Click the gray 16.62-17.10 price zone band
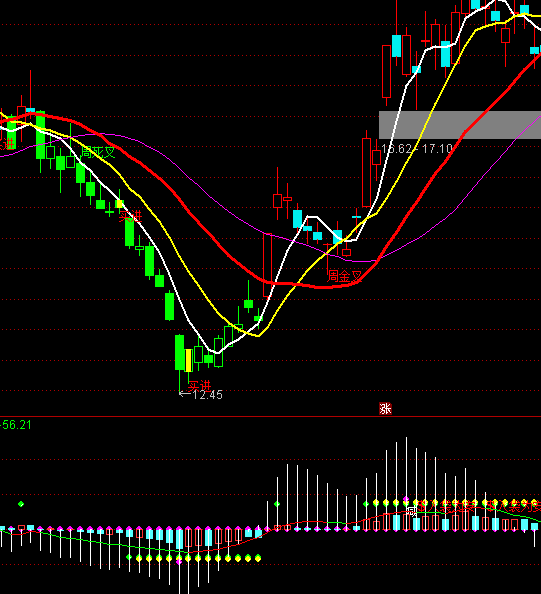 click(x=460, y=125)
